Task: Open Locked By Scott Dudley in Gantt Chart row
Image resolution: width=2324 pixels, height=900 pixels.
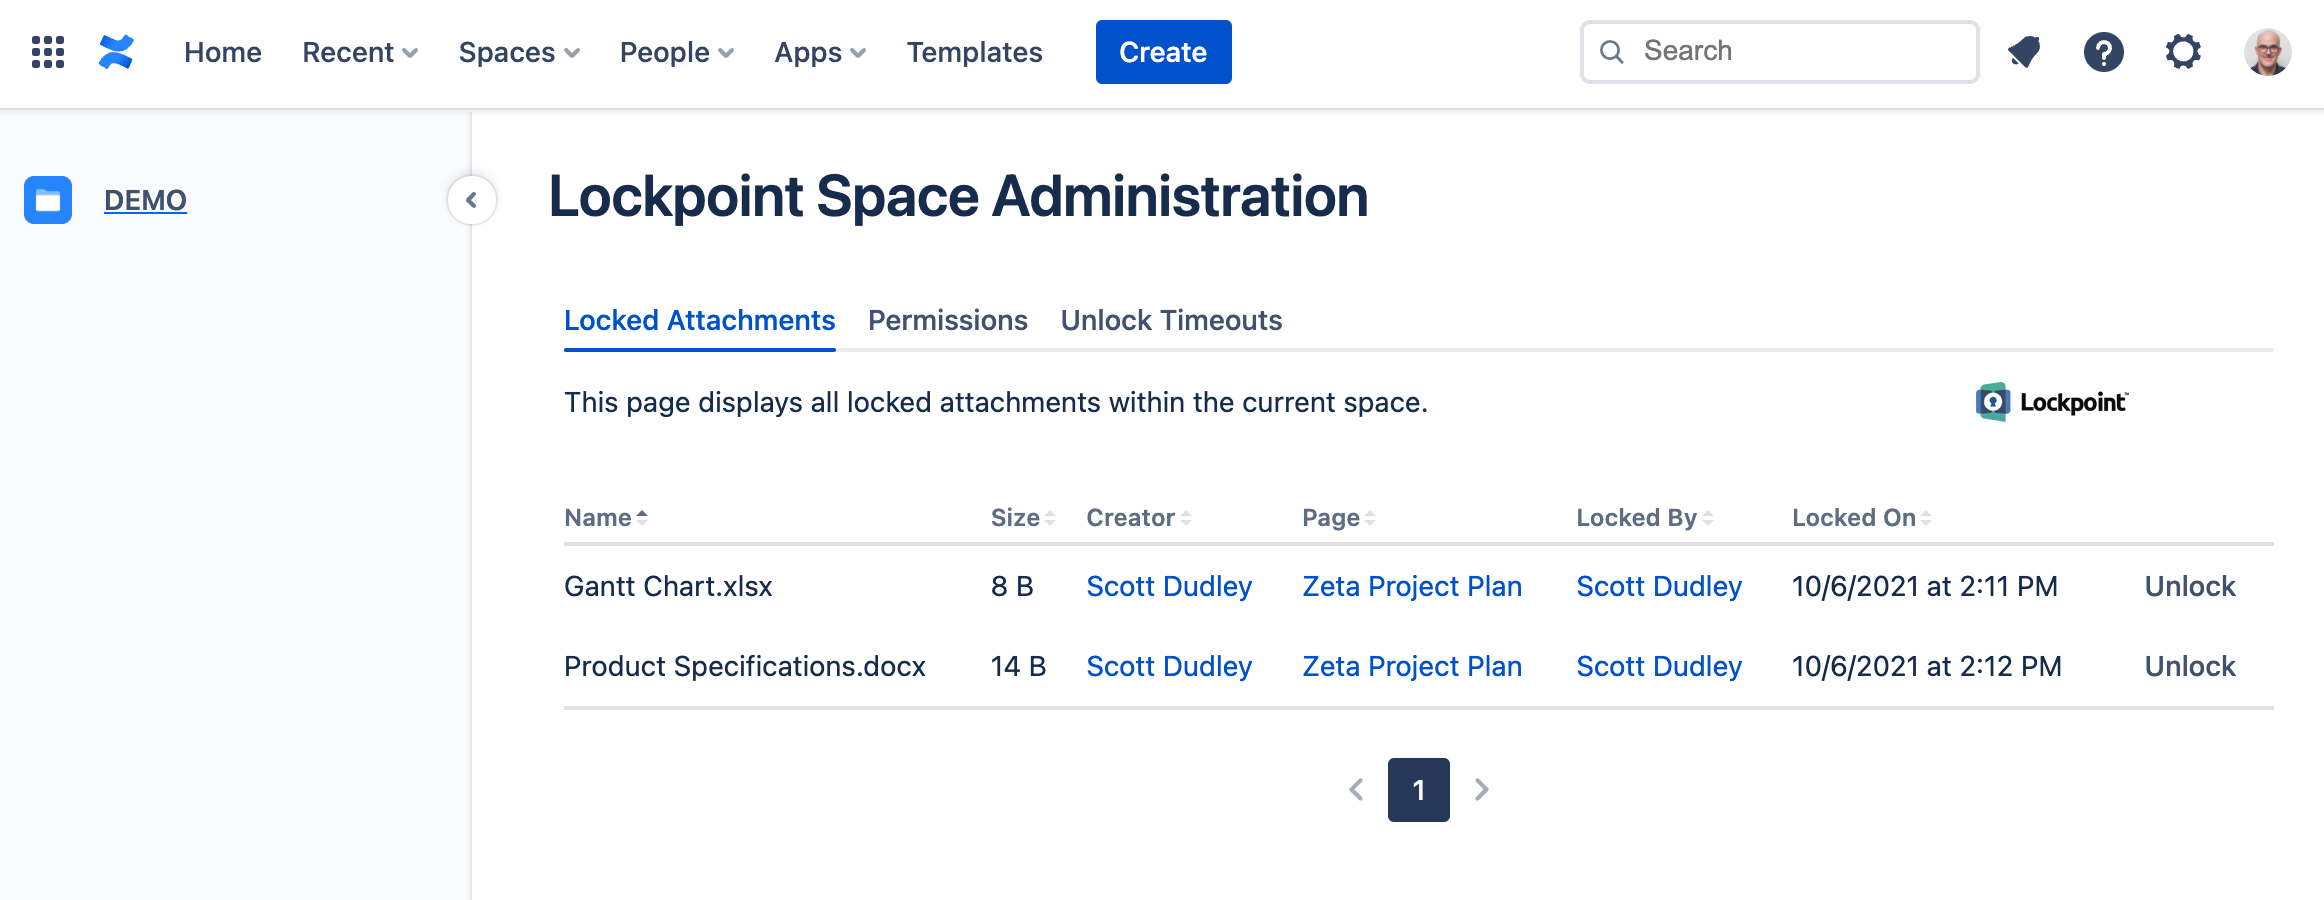Action: 1659,586
